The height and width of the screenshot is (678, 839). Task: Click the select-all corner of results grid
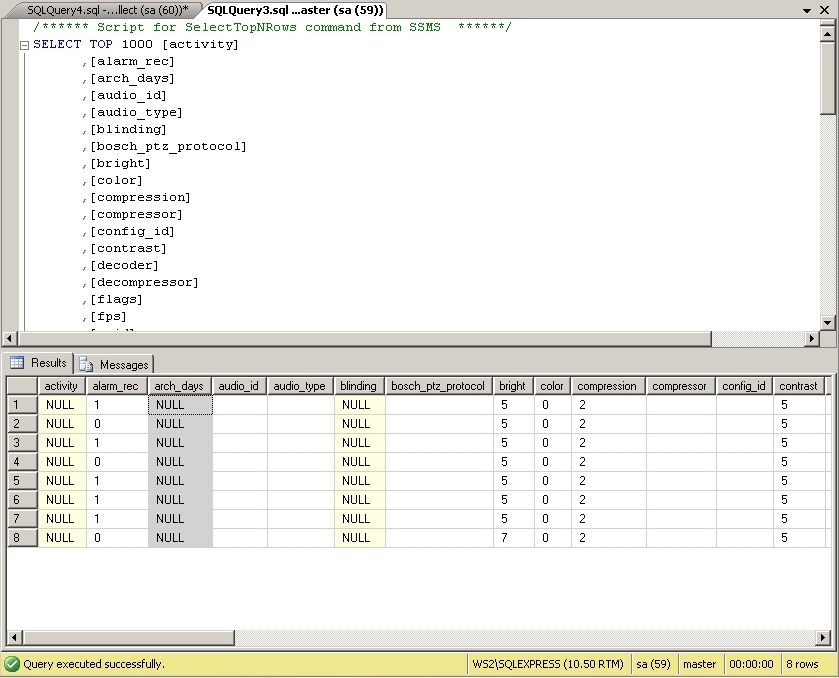pyautogui.click(x=21, y=386)
